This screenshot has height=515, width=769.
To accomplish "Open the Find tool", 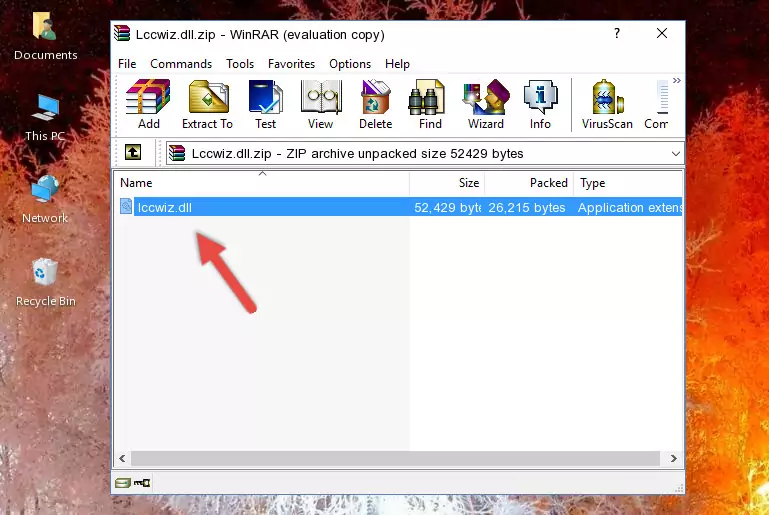I will (x=430, y=104).
